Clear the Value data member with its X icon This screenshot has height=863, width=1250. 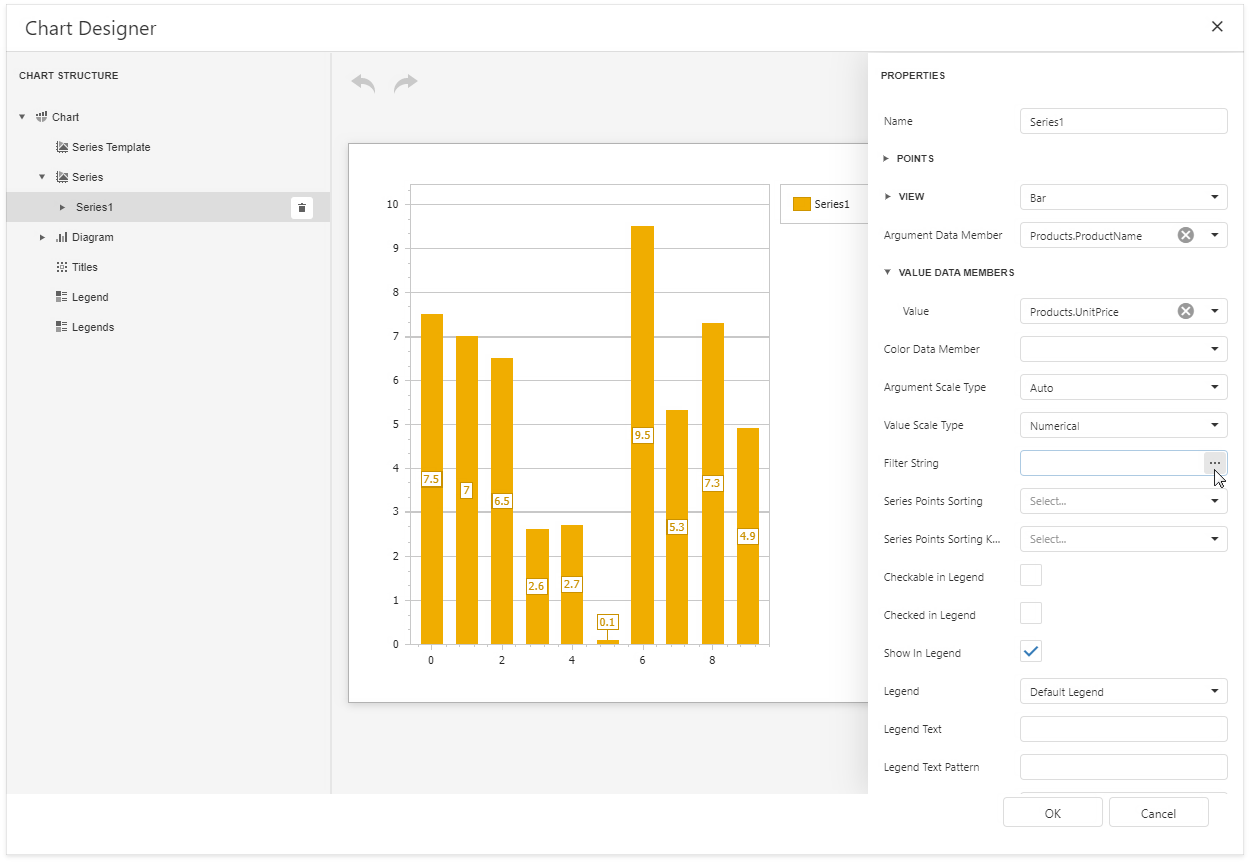[1185, 311]
